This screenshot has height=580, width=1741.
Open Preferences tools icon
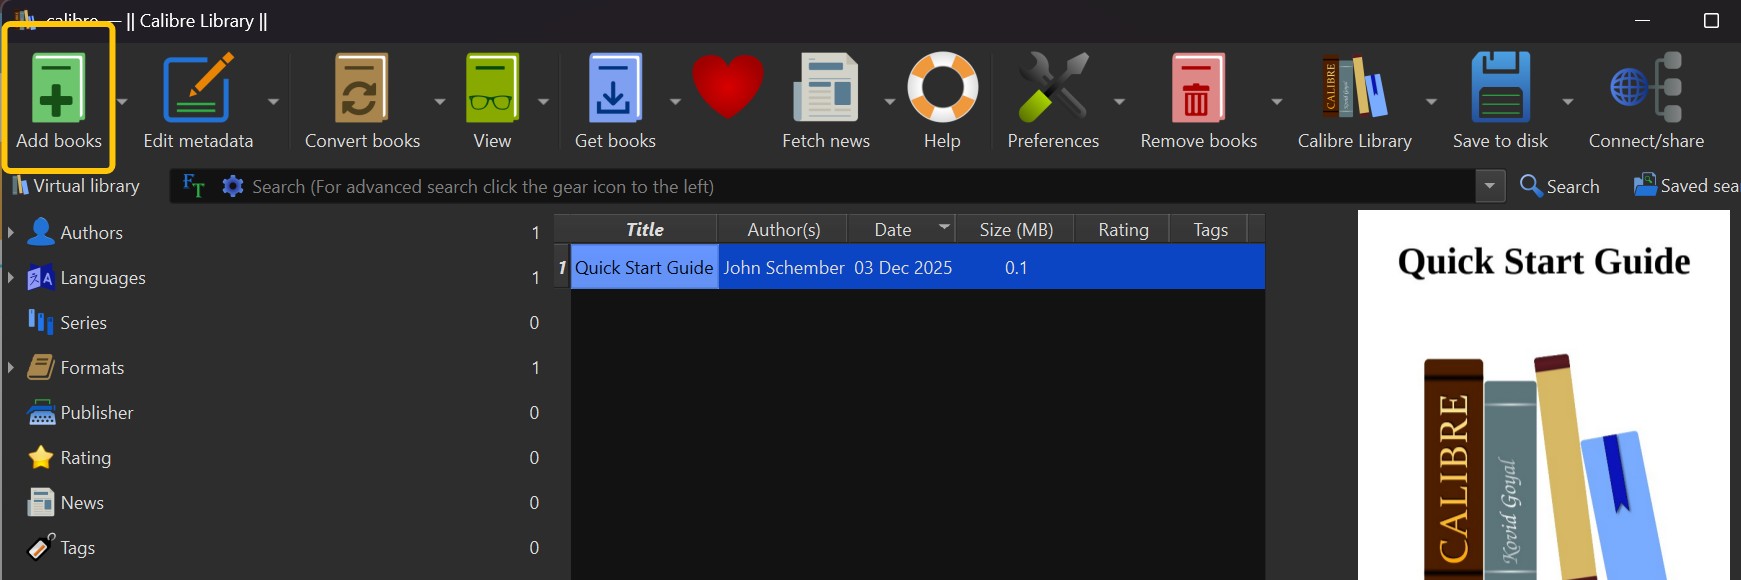(x=1053, y=87)
